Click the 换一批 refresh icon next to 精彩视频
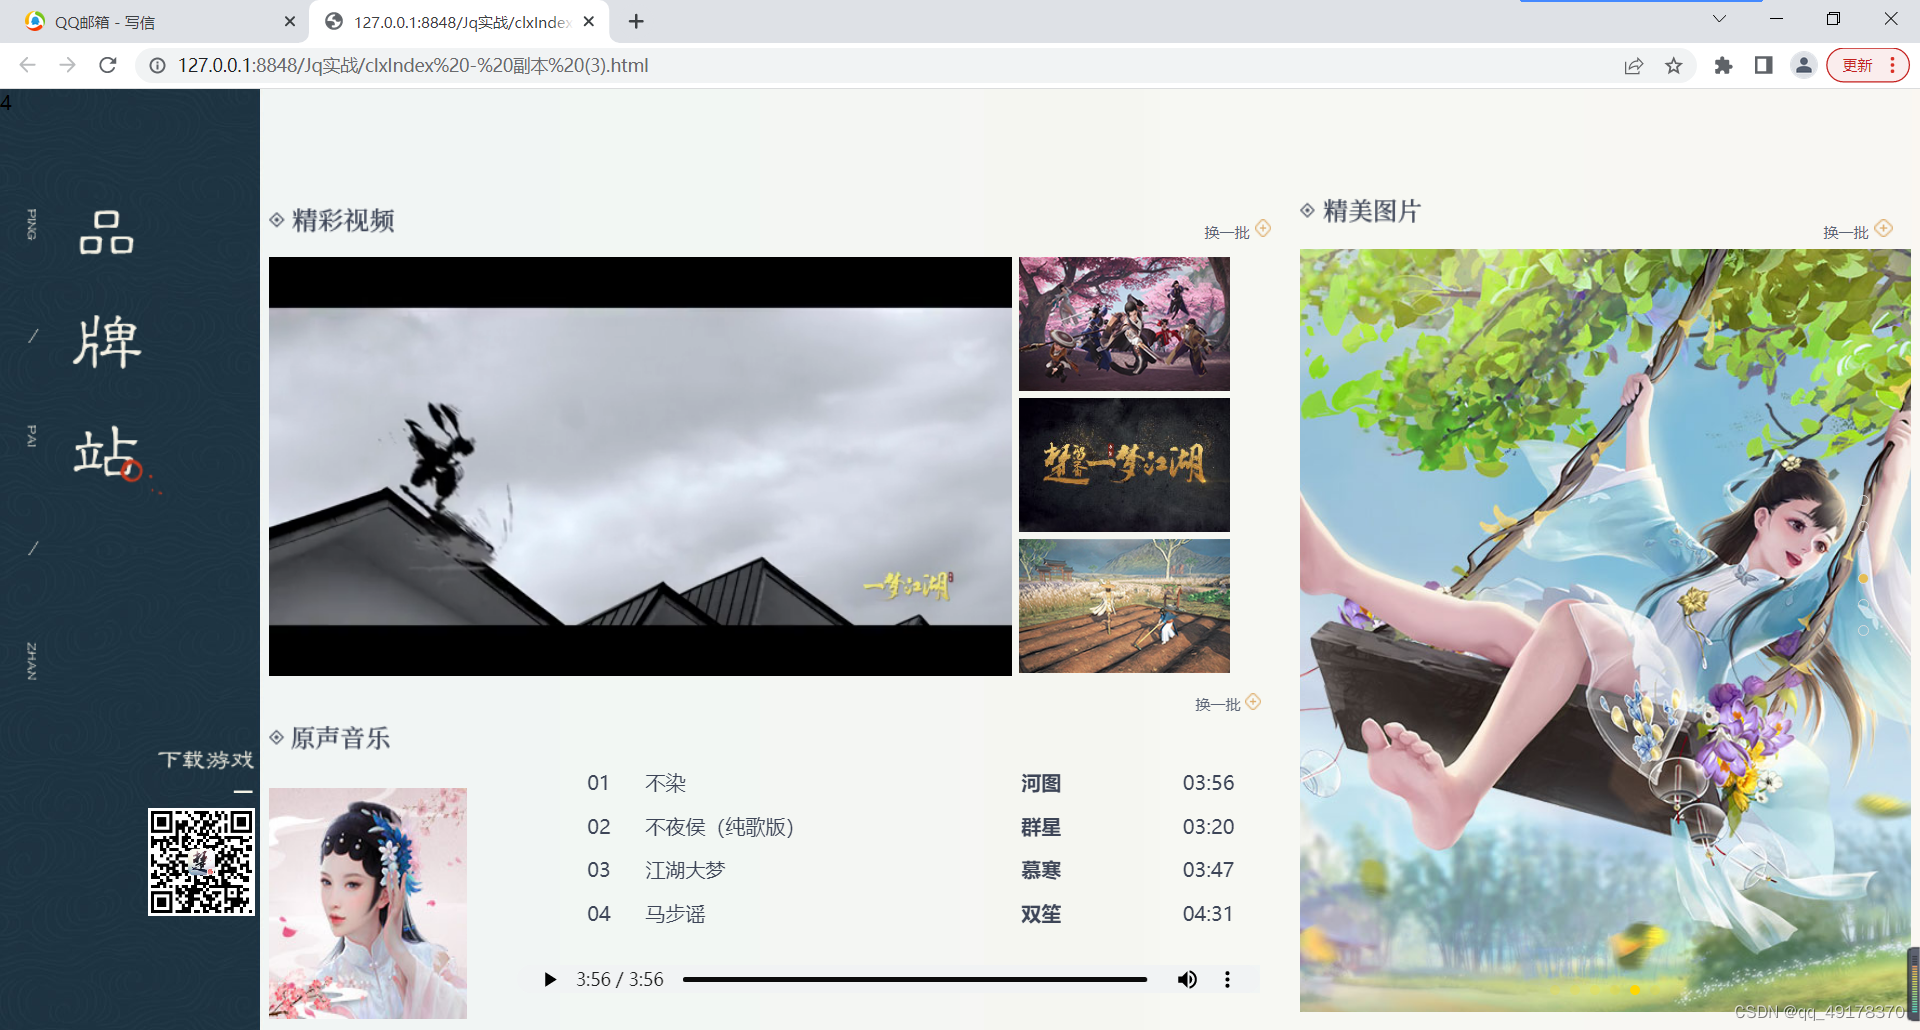 click(1262, 229)
